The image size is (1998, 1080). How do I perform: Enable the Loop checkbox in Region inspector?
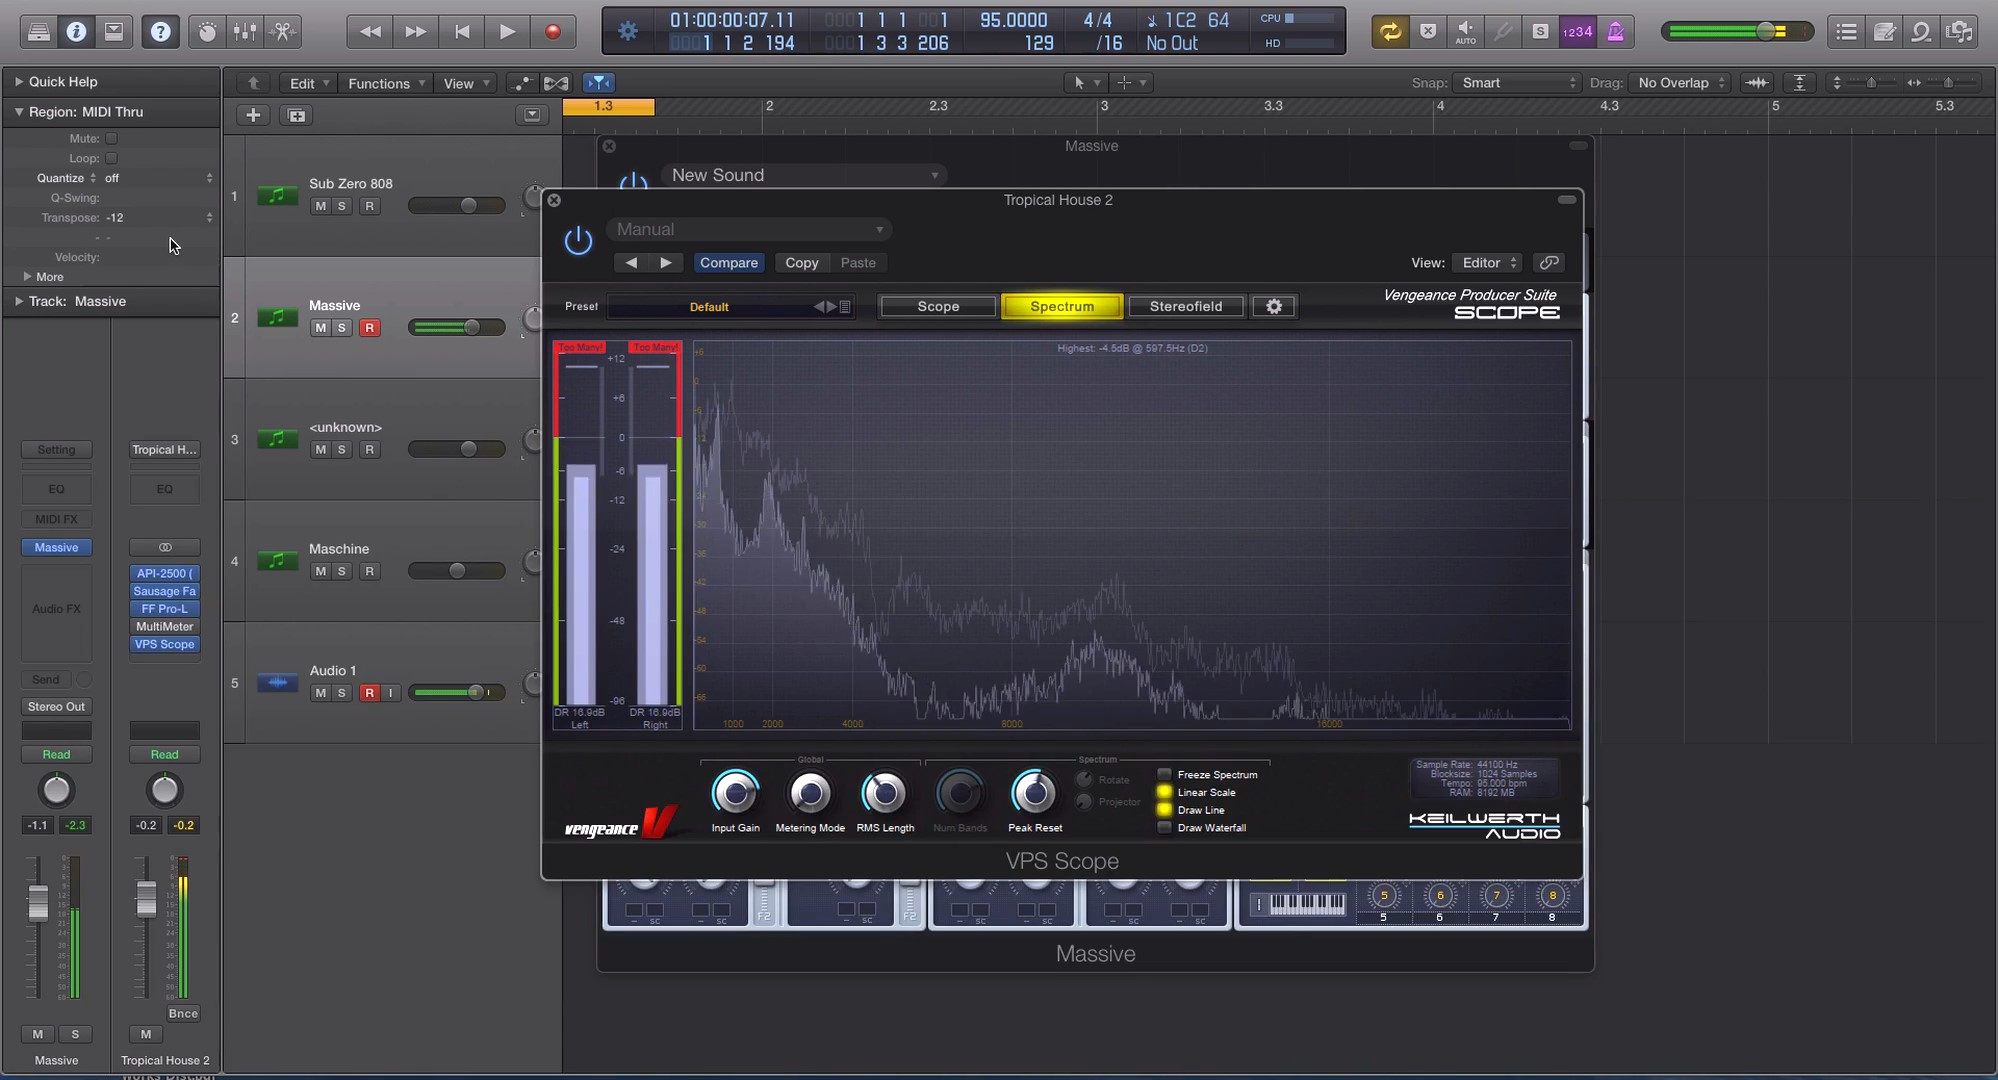pyautogui.click(x=111, y=158)
